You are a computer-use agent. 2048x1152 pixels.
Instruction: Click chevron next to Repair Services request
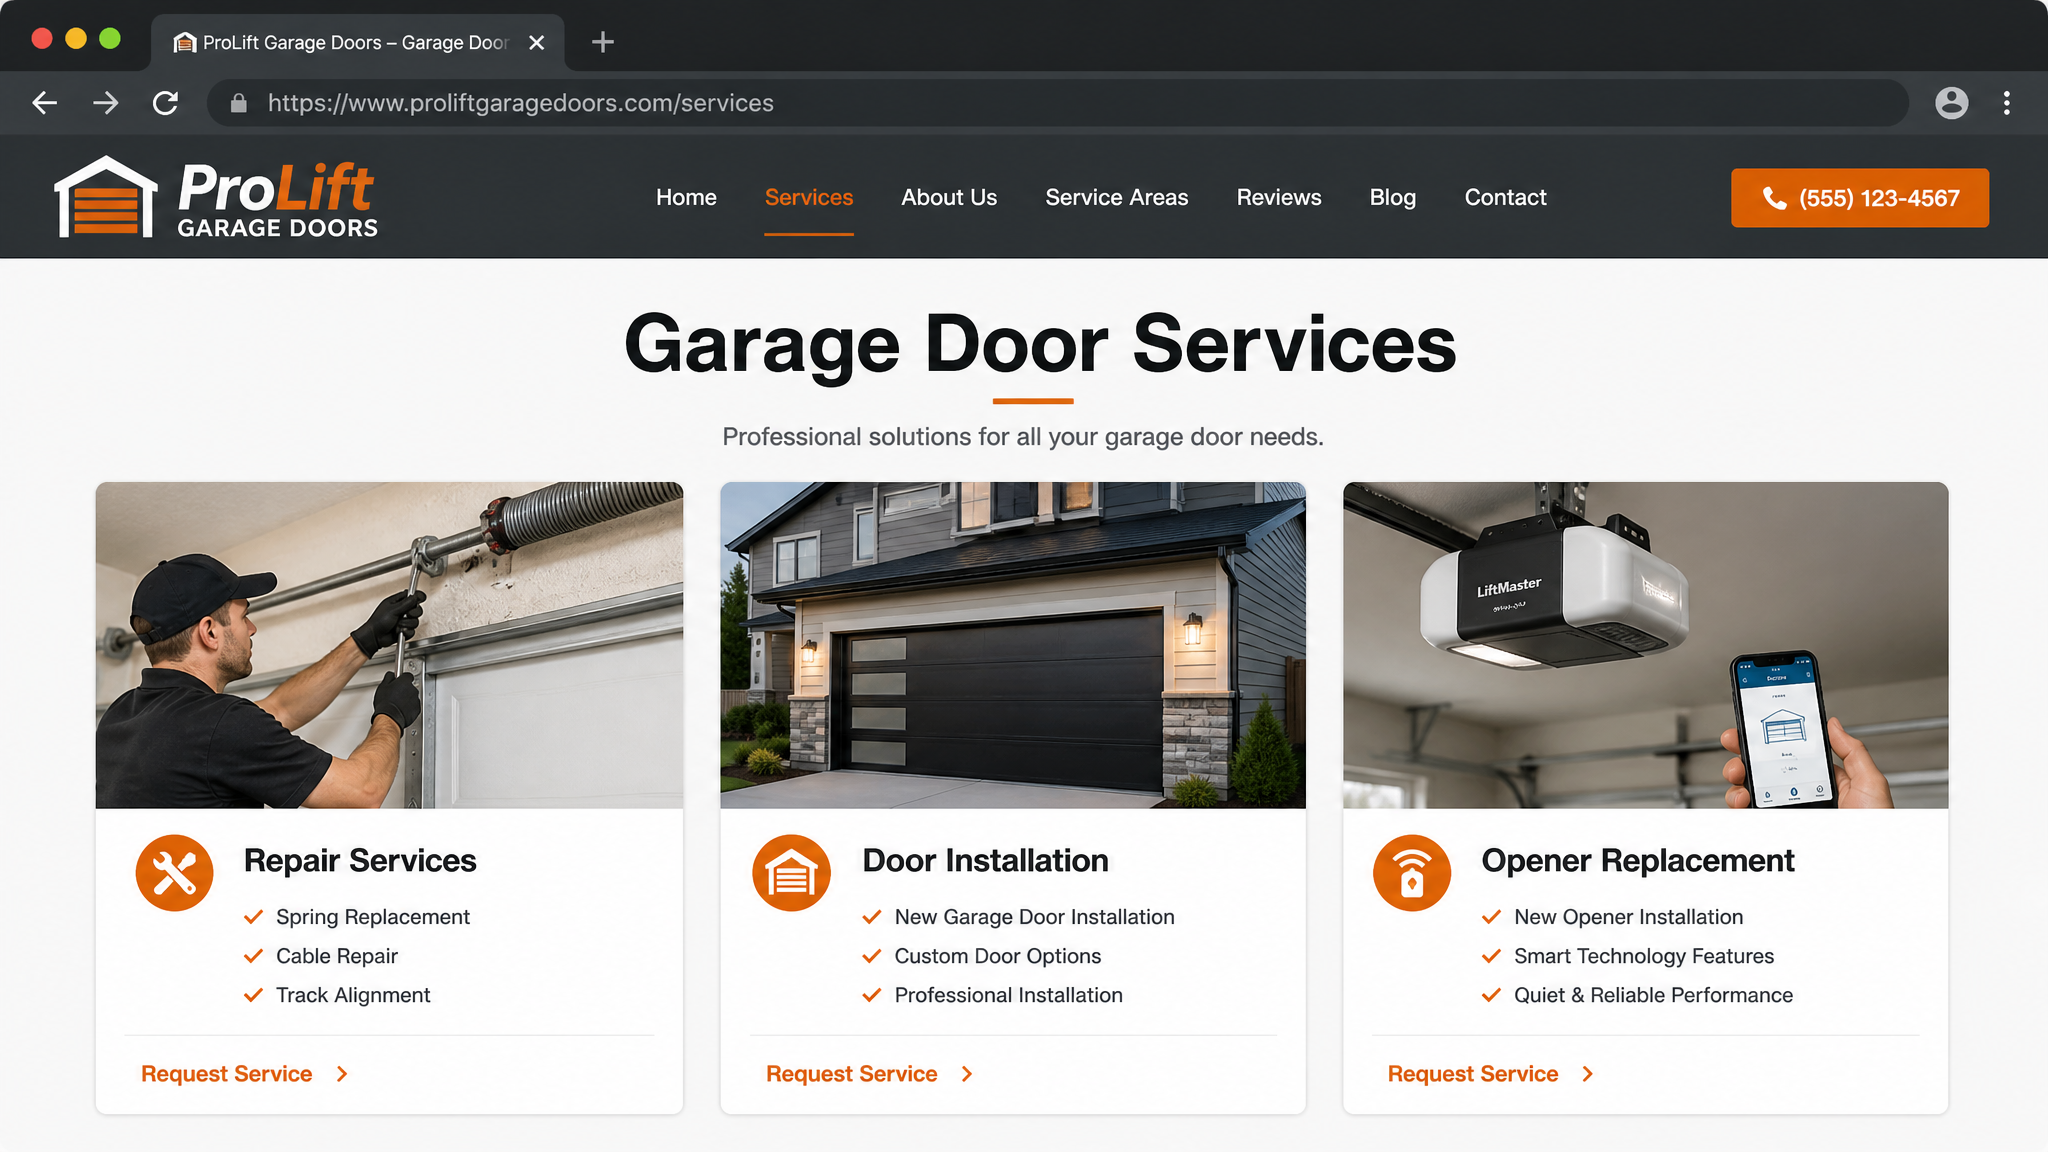342,1074
